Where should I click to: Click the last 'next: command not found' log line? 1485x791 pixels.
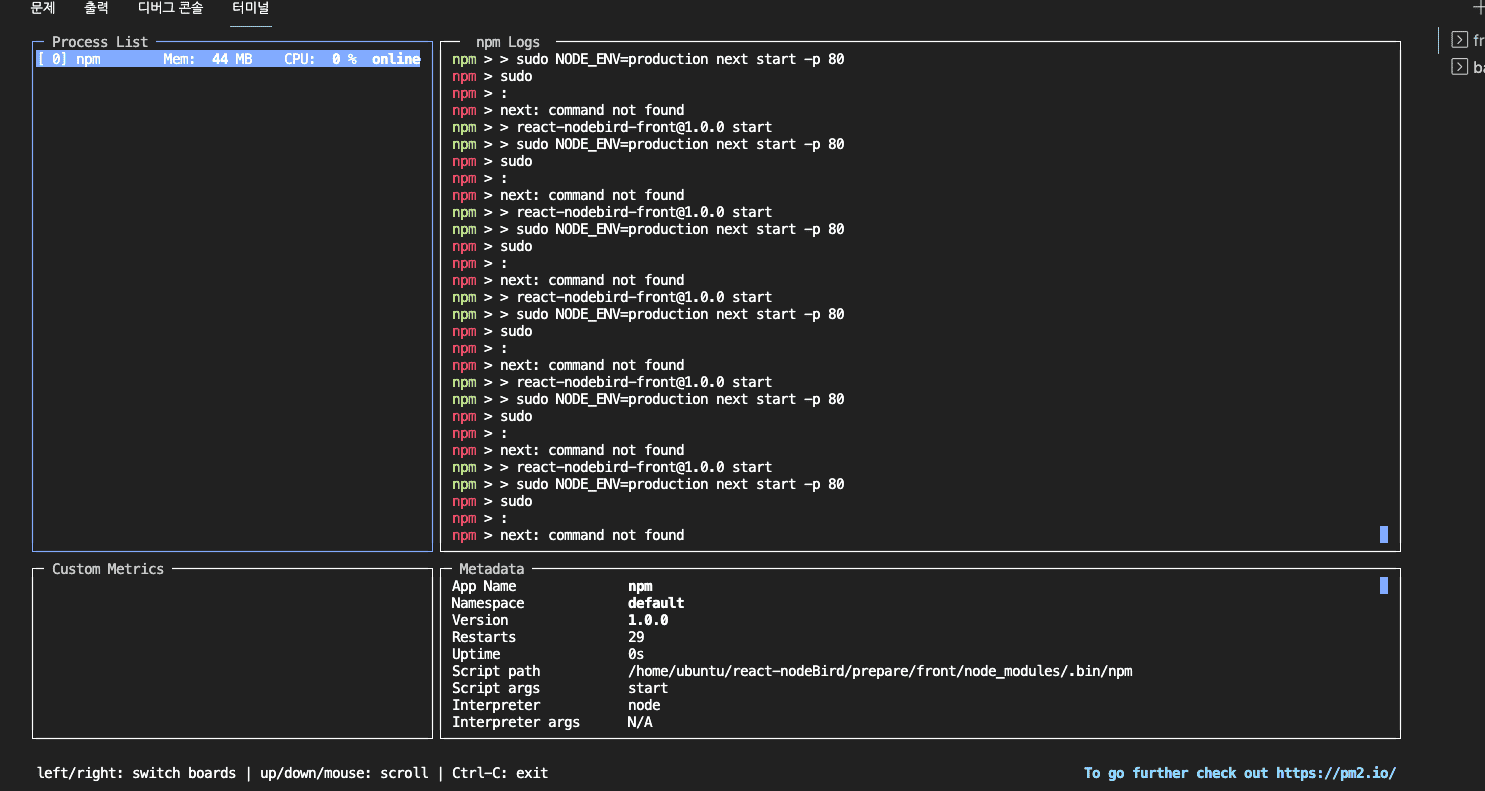[x=592, y=535]
